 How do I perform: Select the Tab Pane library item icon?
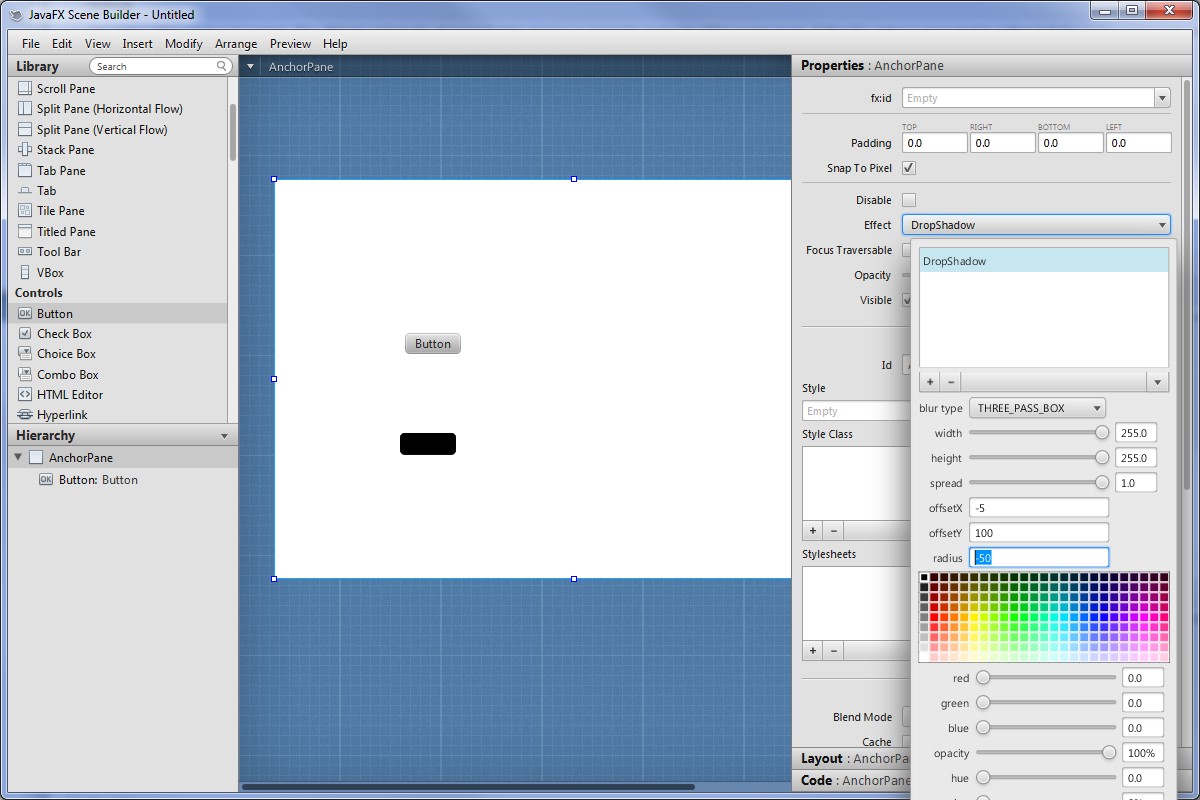point(25,170)
